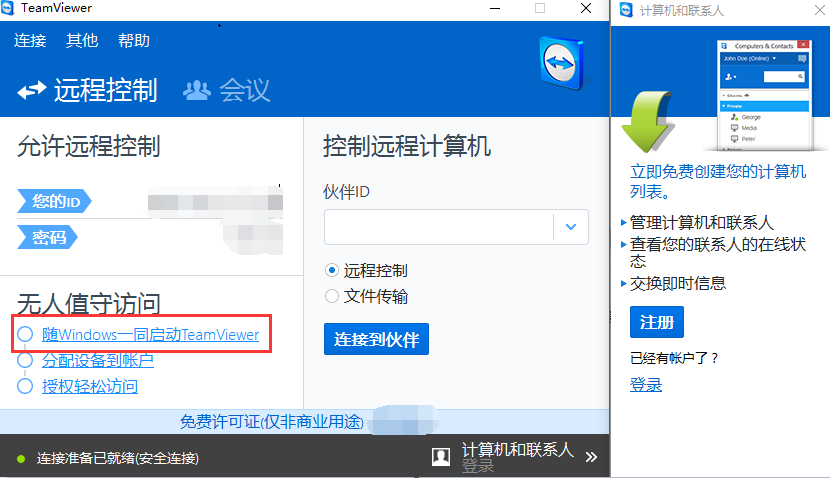Expand the 伙伴ID dropdown arrow
Image resolution: width=830 pixels, height=478 pixels.
click(571, 227)
